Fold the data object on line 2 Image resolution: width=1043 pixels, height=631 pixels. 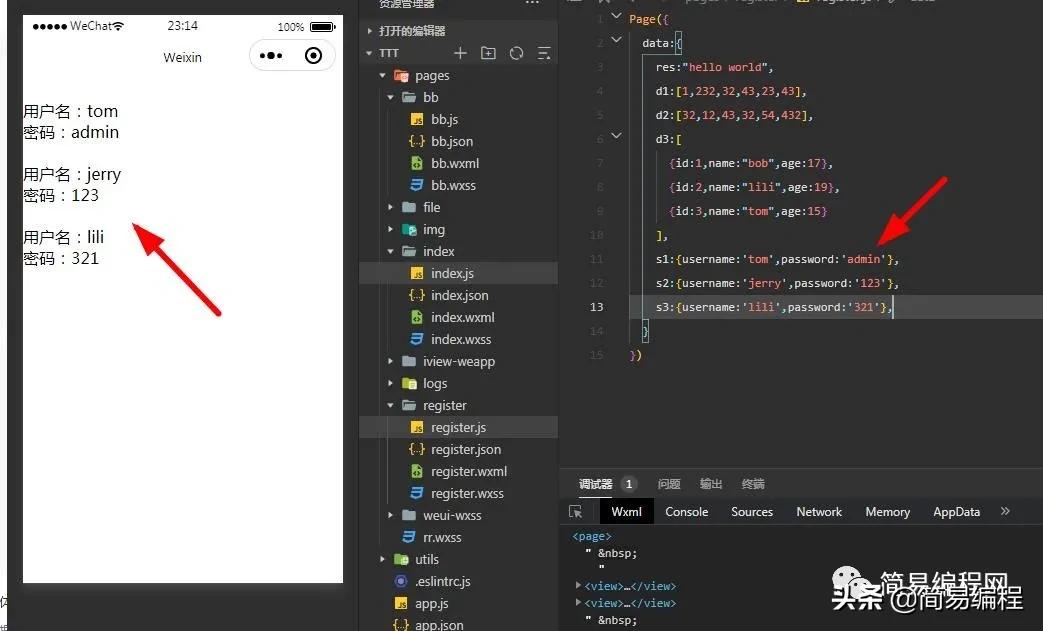[x=617, y=40]
